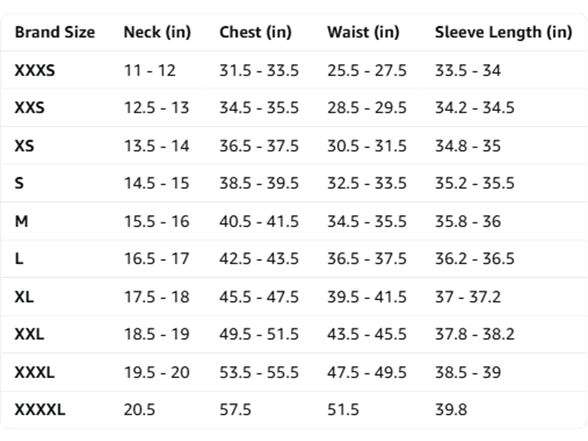
Task: Click the 42.5 - 43.5 chest value
Action: 259,259
